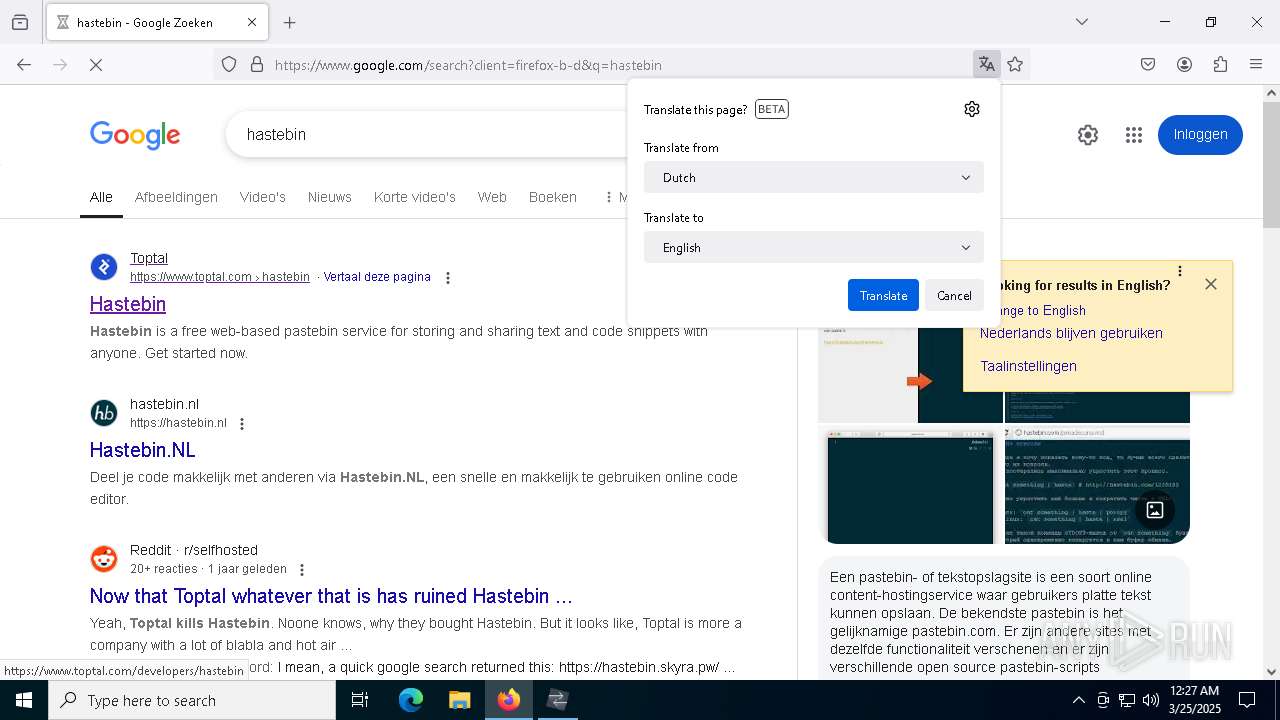The image size is (1280, 720).
Task: Open Google settings gear
Action: coord(1088,135)
